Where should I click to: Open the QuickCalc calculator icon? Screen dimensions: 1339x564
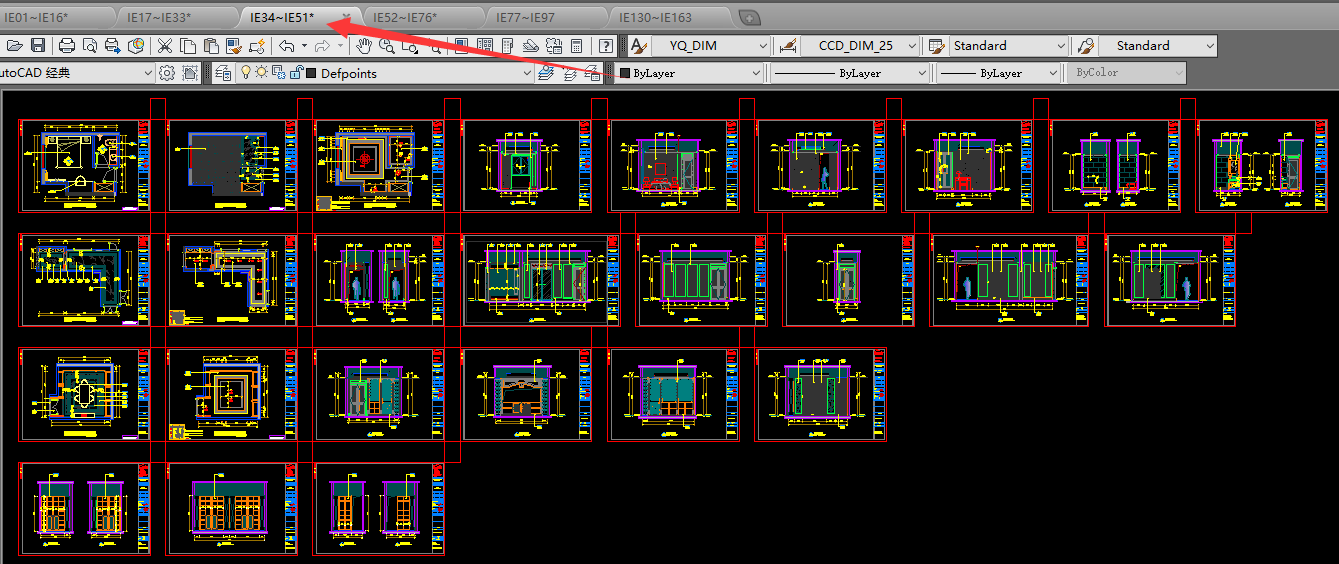point(577,46)
